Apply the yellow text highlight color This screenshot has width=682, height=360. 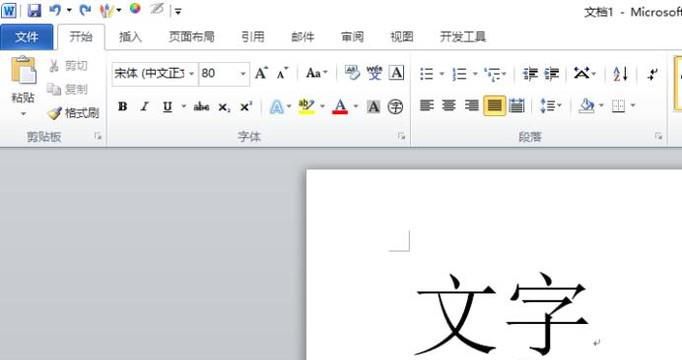point(307,107)
